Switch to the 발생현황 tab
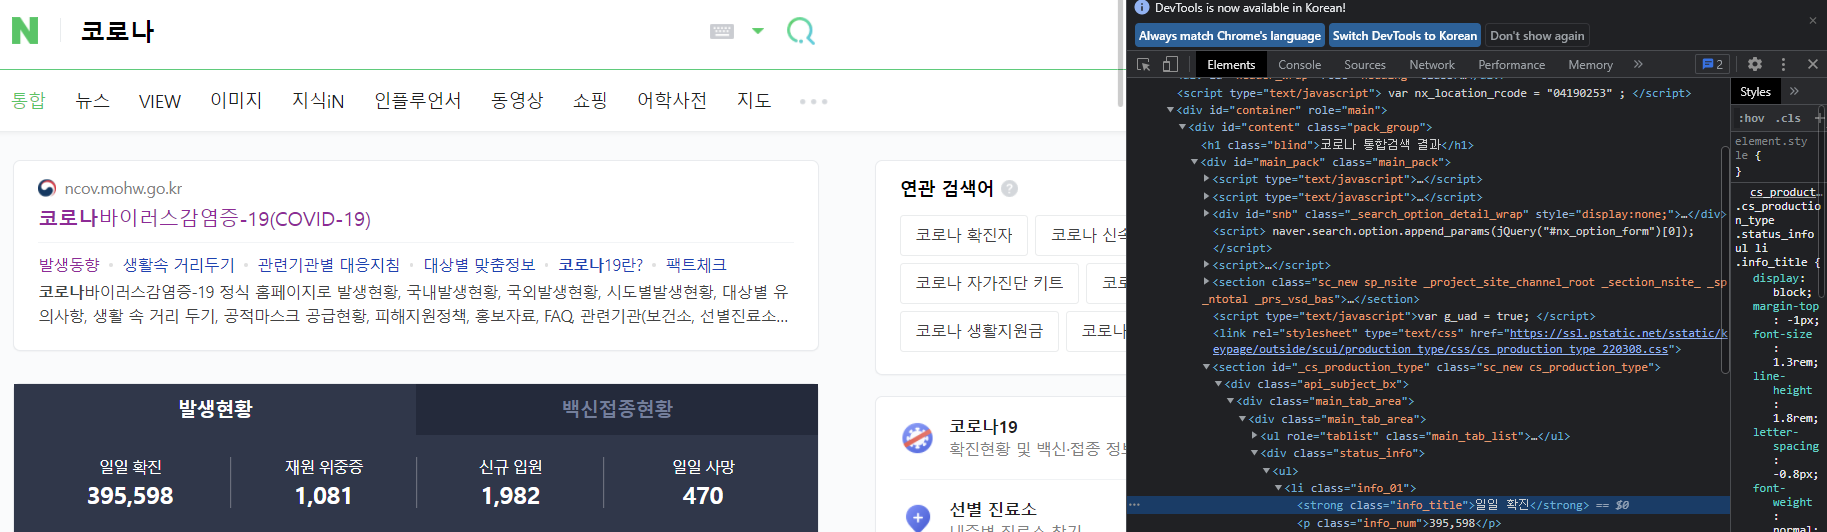1827x532 pixels. [215, 409]
